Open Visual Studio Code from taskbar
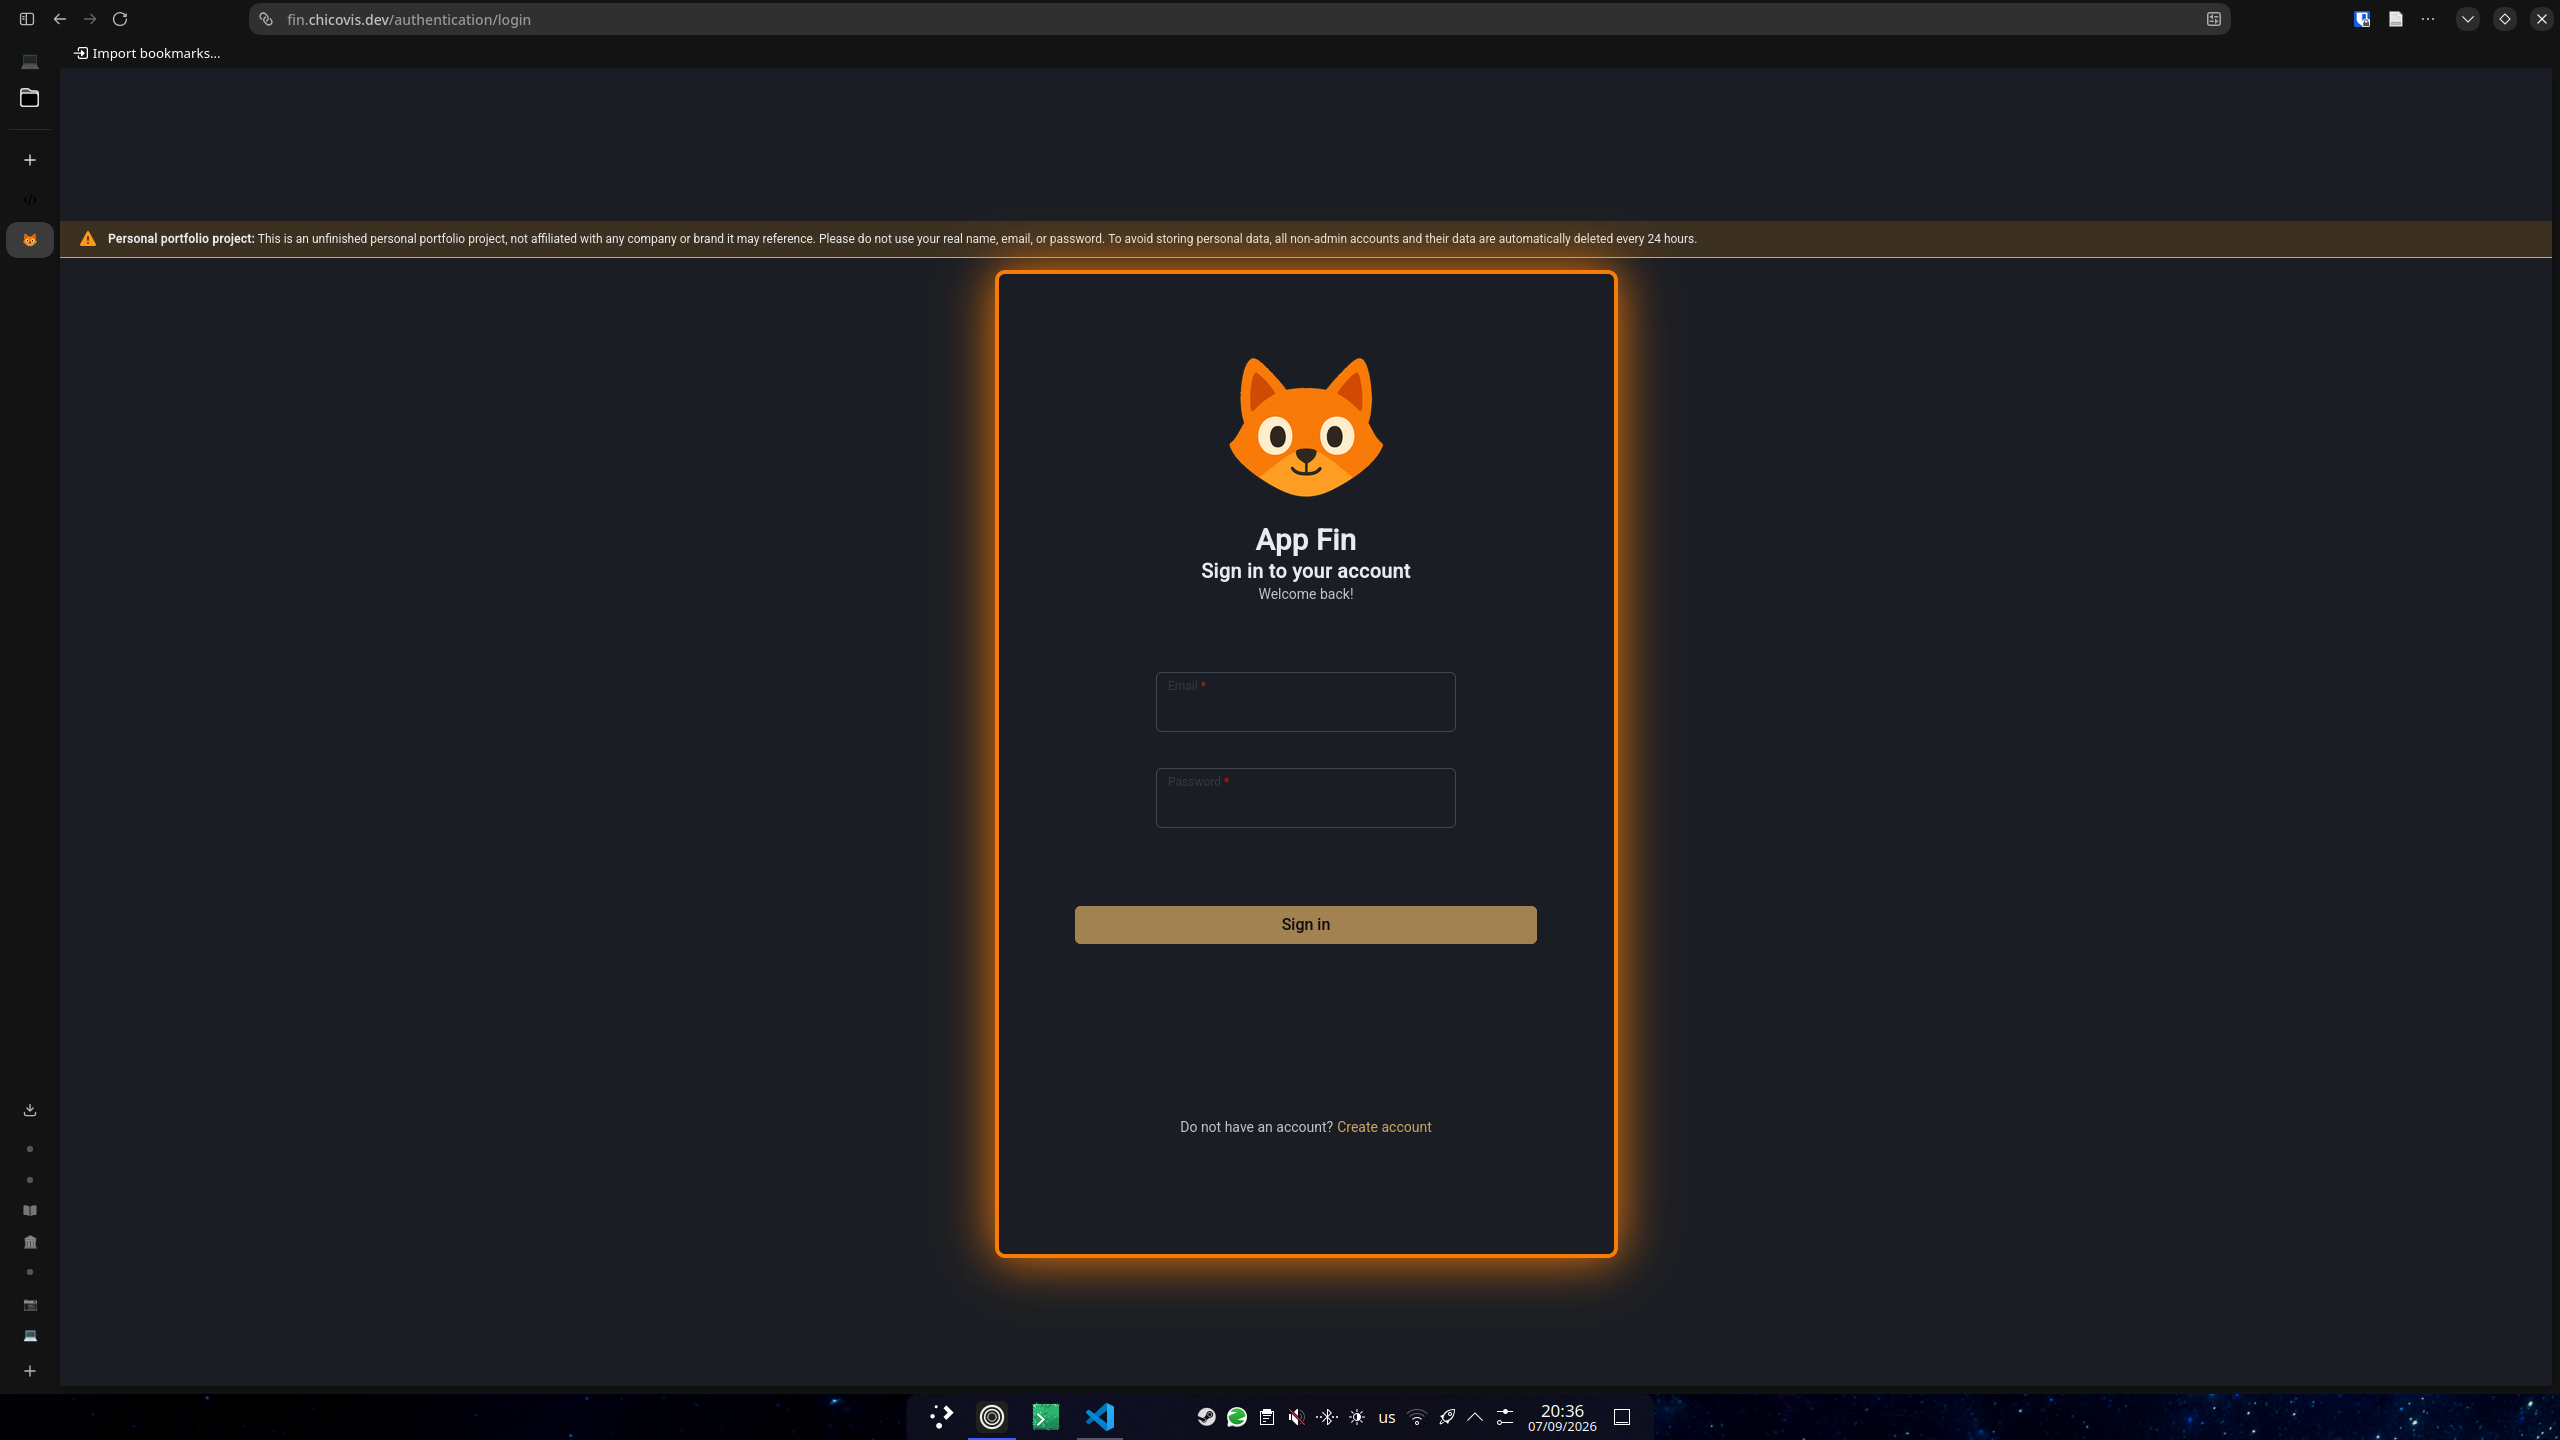 click(1099, 1416)
